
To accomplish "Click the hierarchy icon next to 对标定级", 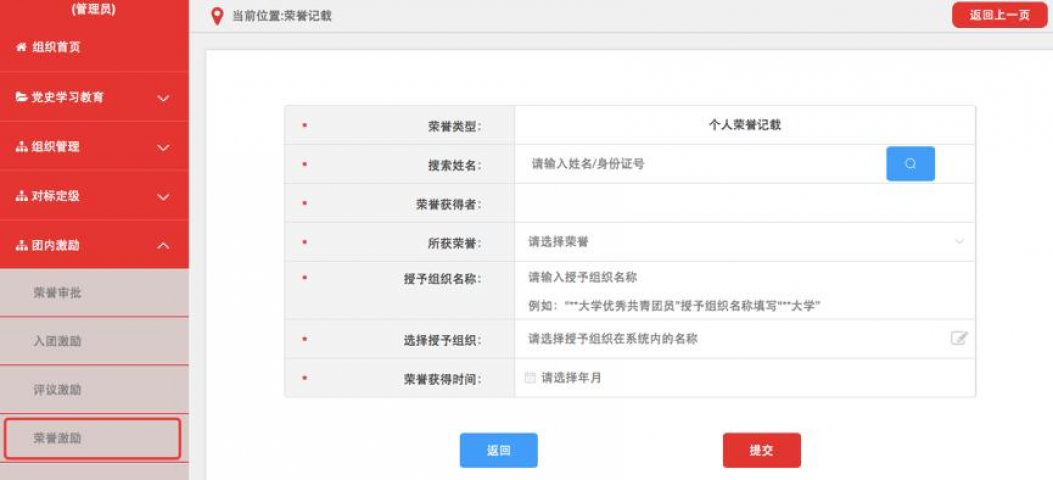I will pos(21,197).
